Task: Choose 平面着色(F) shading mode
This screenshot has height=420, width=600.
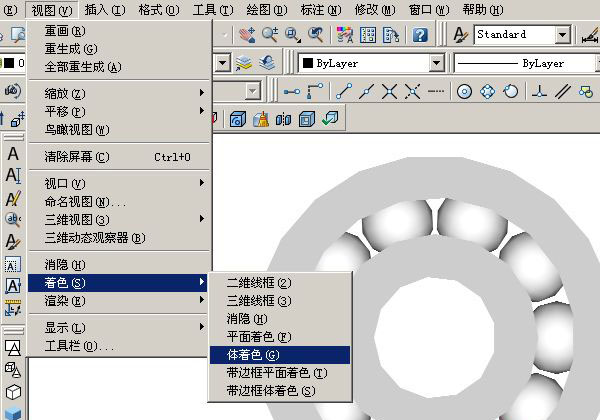Action: click(280, 337)
